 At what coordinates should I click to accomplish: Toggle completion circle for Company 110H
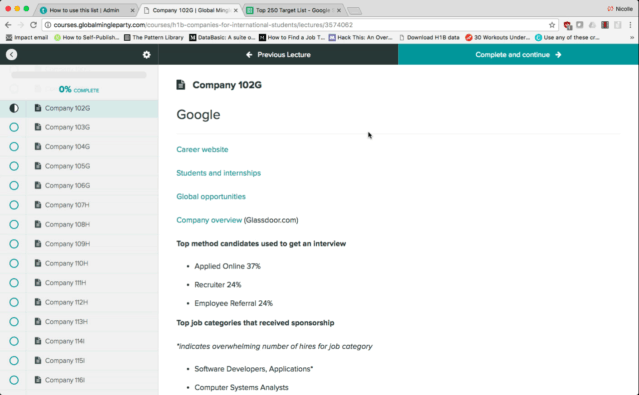[x=14, y=263]
